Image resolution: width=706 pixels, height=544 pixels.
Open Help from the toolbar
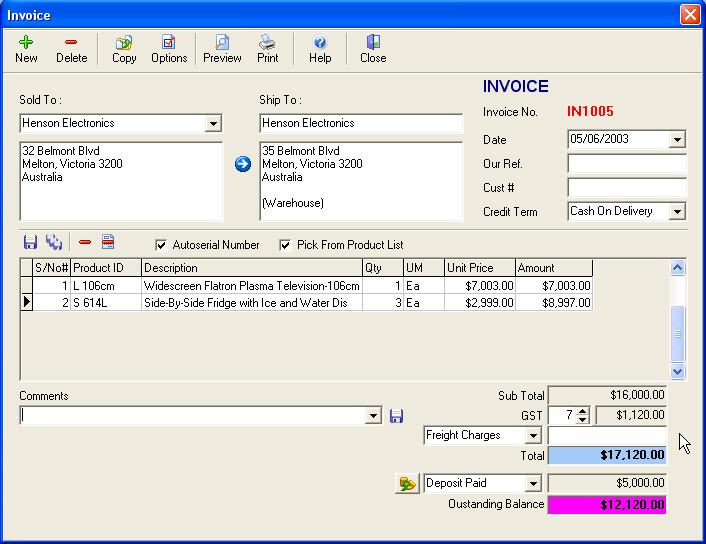320,49
